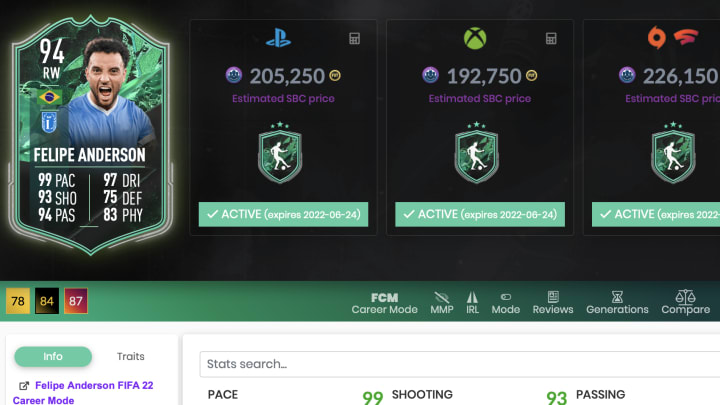Open the MMP option
The width and height of the screenshot is (720, 405).
tap(442, 303)
